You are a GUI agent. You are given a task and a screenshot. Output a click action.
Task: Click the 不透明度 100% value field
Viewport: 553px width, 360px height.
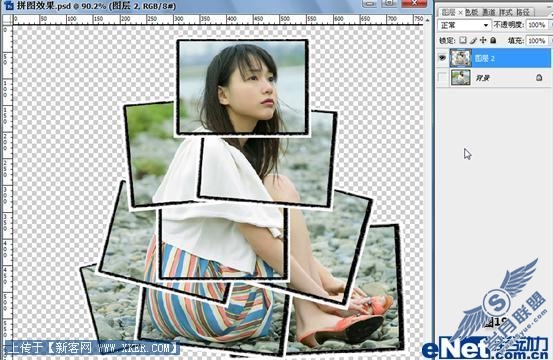coord(537,25)
